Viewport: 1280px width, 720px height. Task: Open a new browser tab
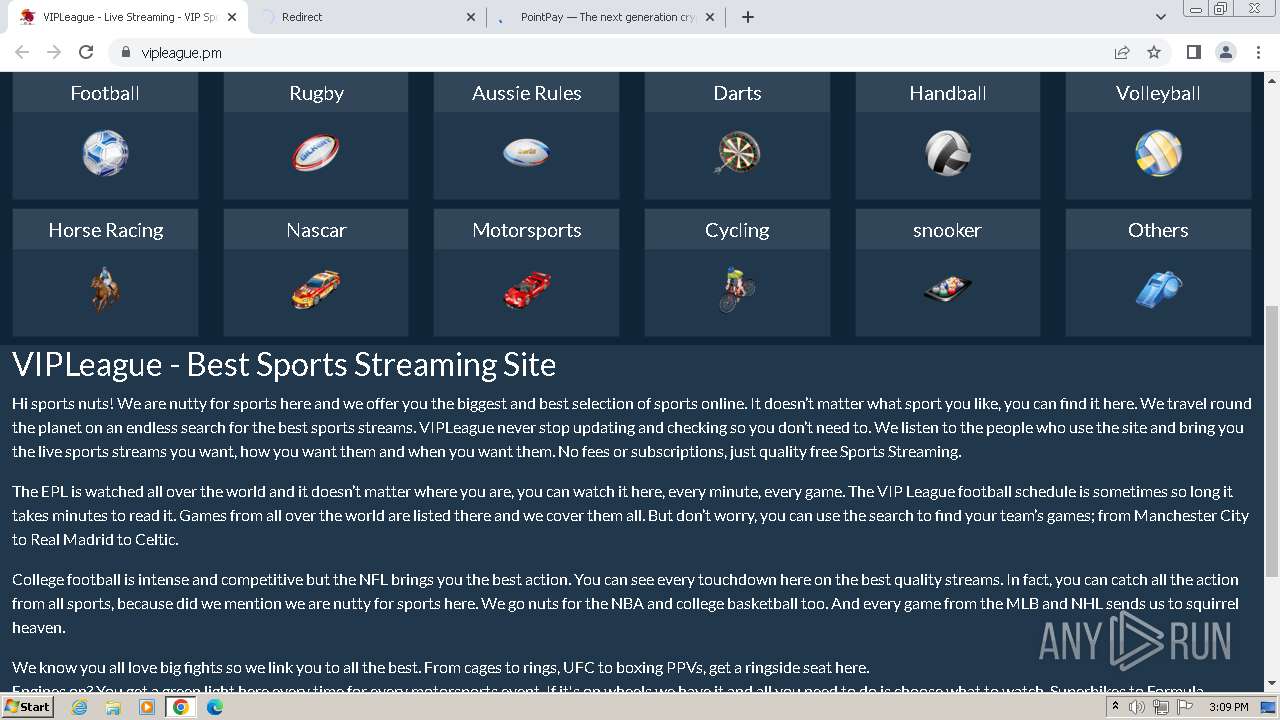click(x=748, y=17)
